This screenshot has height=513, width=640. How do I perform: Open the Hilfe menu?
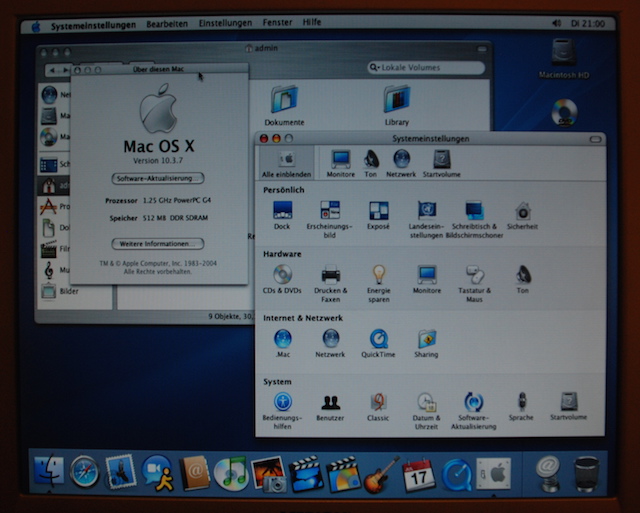pyautogui.click(x=312, y=22)
